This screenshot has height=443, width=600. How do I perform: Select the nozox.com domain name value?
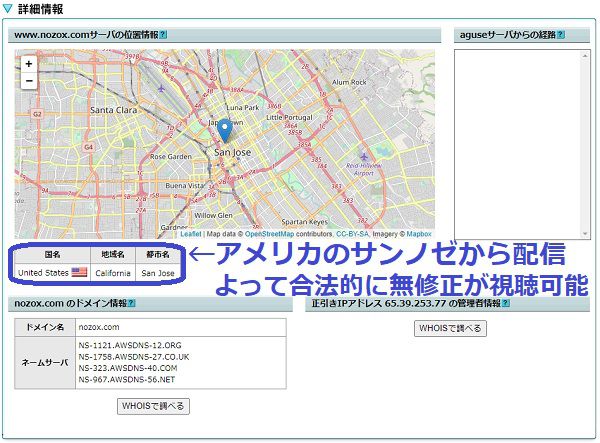(x=99, y=327)
